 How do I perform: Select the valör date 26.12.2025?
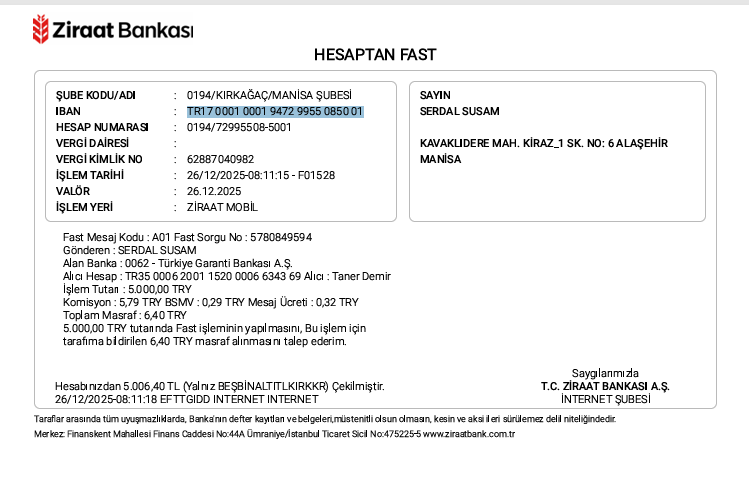(x=214, y=191)
